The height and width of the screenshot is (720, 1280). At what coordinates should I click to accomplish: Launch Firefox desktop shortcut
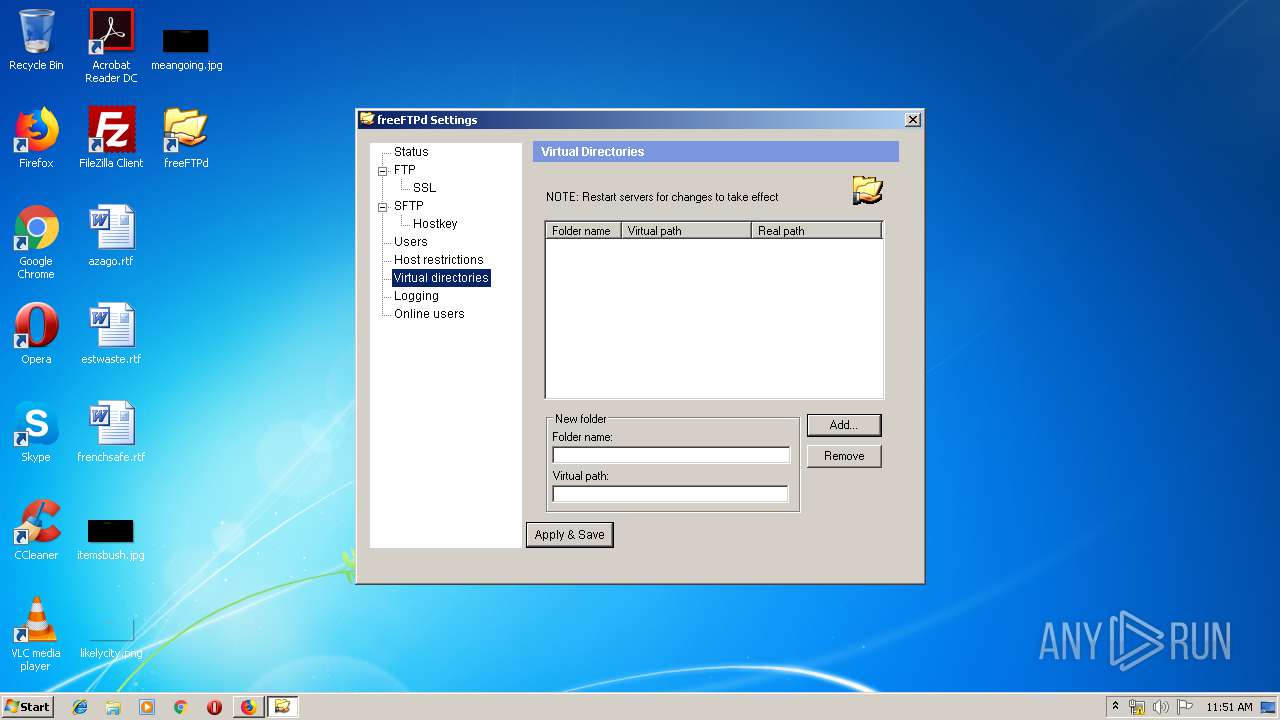coord(36,137)
